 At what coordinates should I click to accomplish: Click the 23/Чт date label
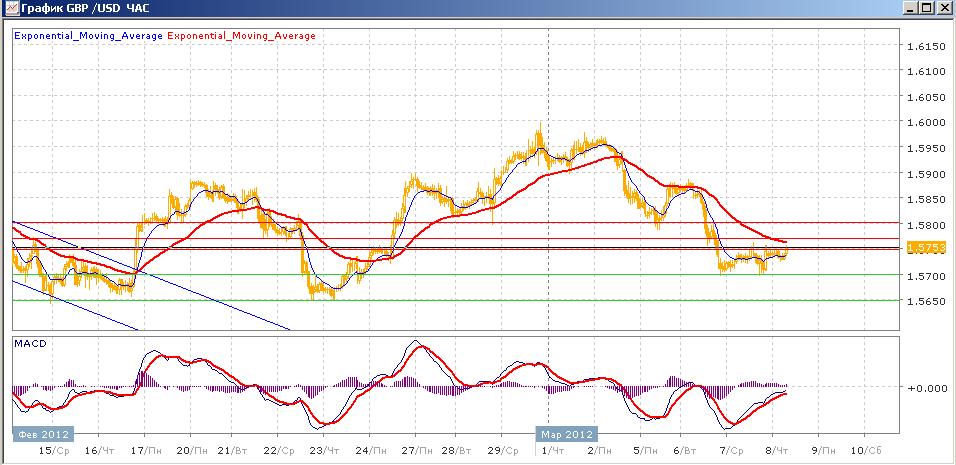324,451
